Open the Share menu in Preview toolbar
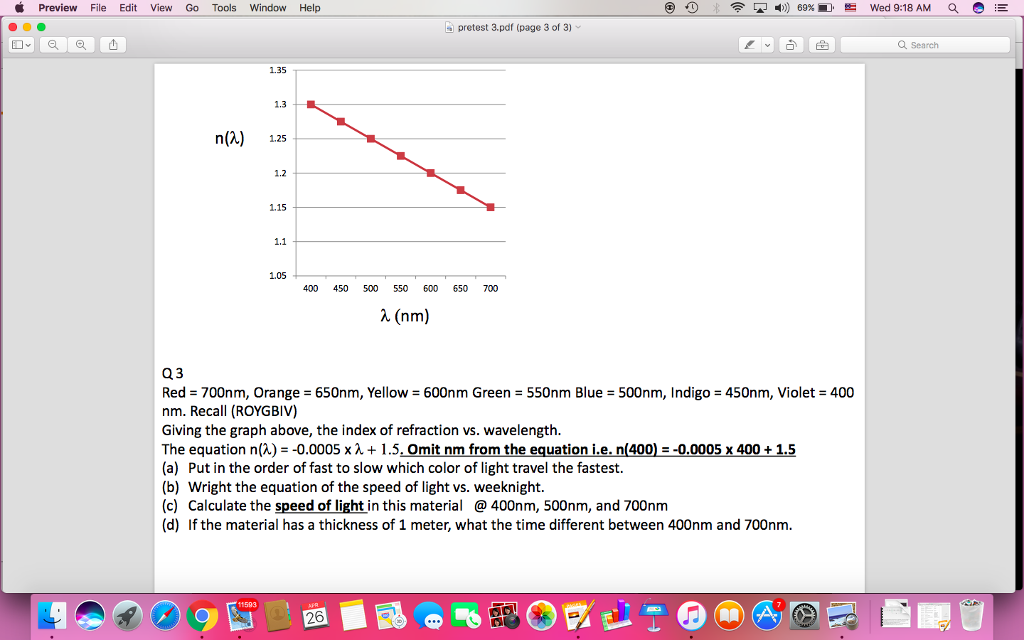The image size is (1024, 640). tap(113, 44)
